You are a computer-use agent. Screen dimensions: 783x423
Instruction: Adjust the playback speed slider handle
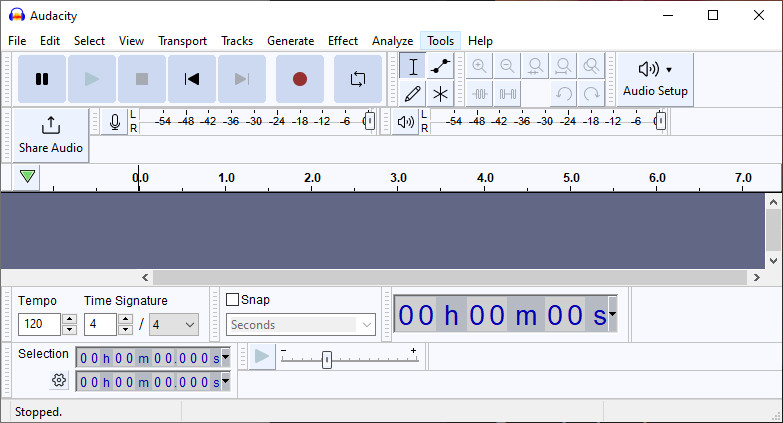(x=327, y=360)
